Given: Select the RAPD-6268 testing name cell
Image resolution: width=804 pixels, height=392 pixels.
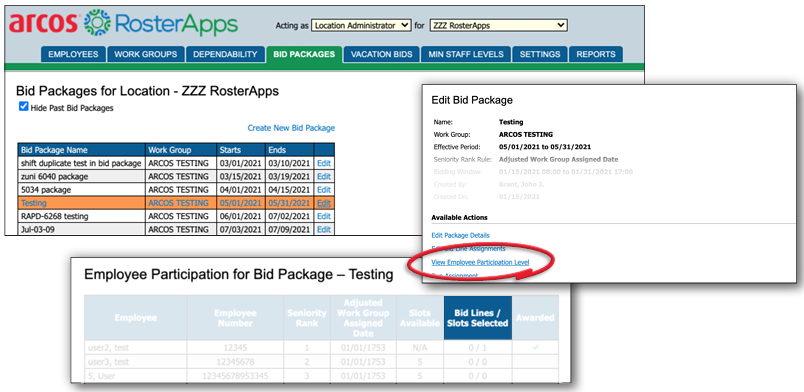Looking at the screenshot, I should coord(82,217).
